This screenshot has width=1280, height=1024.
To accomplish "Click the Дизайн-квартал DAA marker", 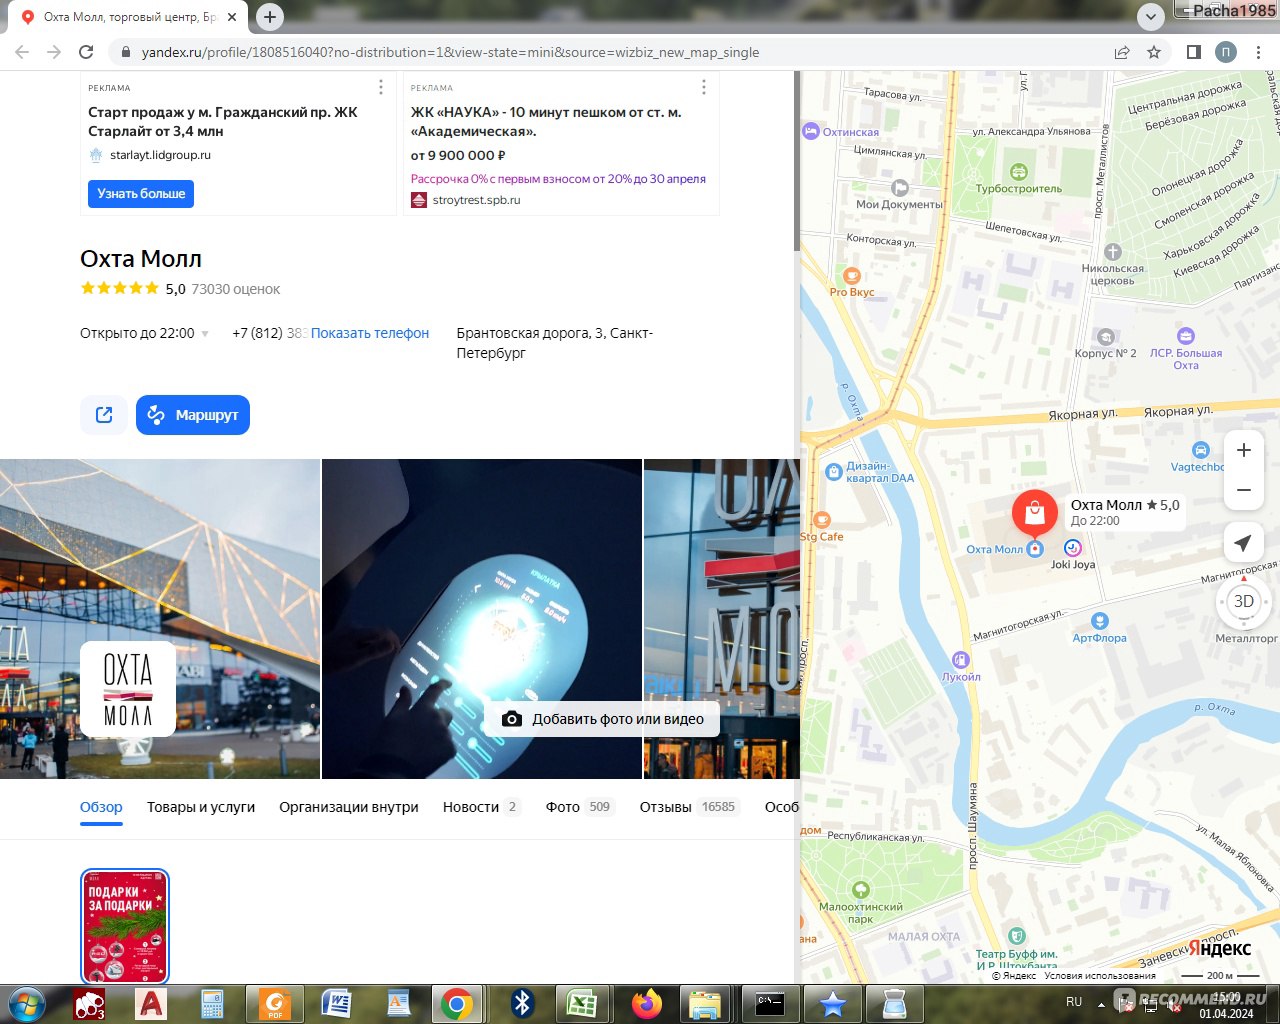I will (x=834, y=472).
